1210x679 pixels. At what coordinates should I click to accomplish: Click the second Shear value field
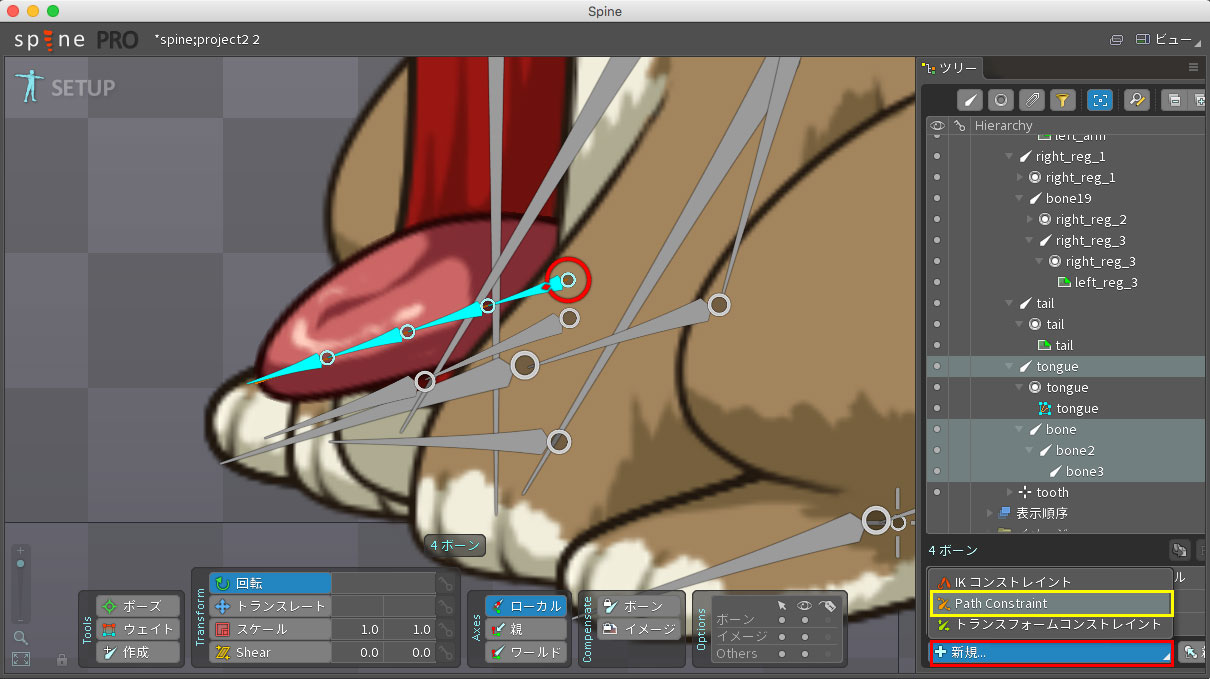(x=408, y=652)
